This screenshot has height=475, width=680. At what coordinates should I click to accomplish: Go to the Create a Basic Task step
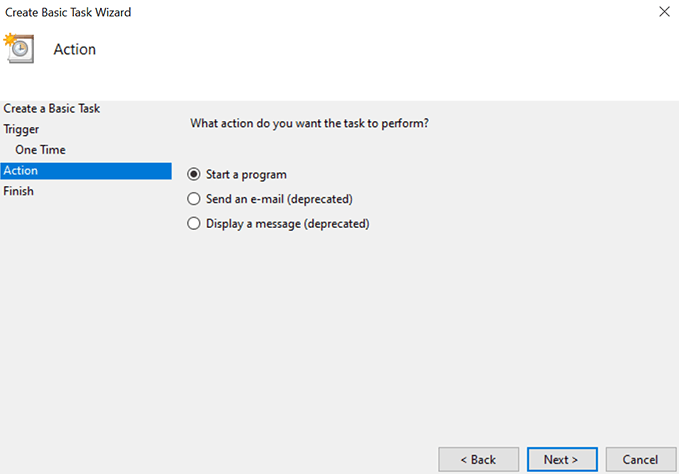[52, 108]
